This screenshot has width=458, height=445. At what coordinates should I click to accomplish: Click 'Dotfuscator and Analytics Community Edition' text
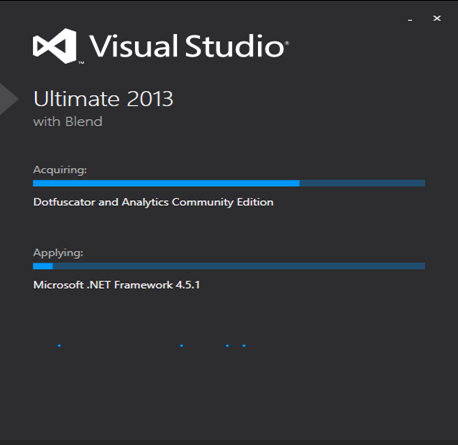click(153, 202)
